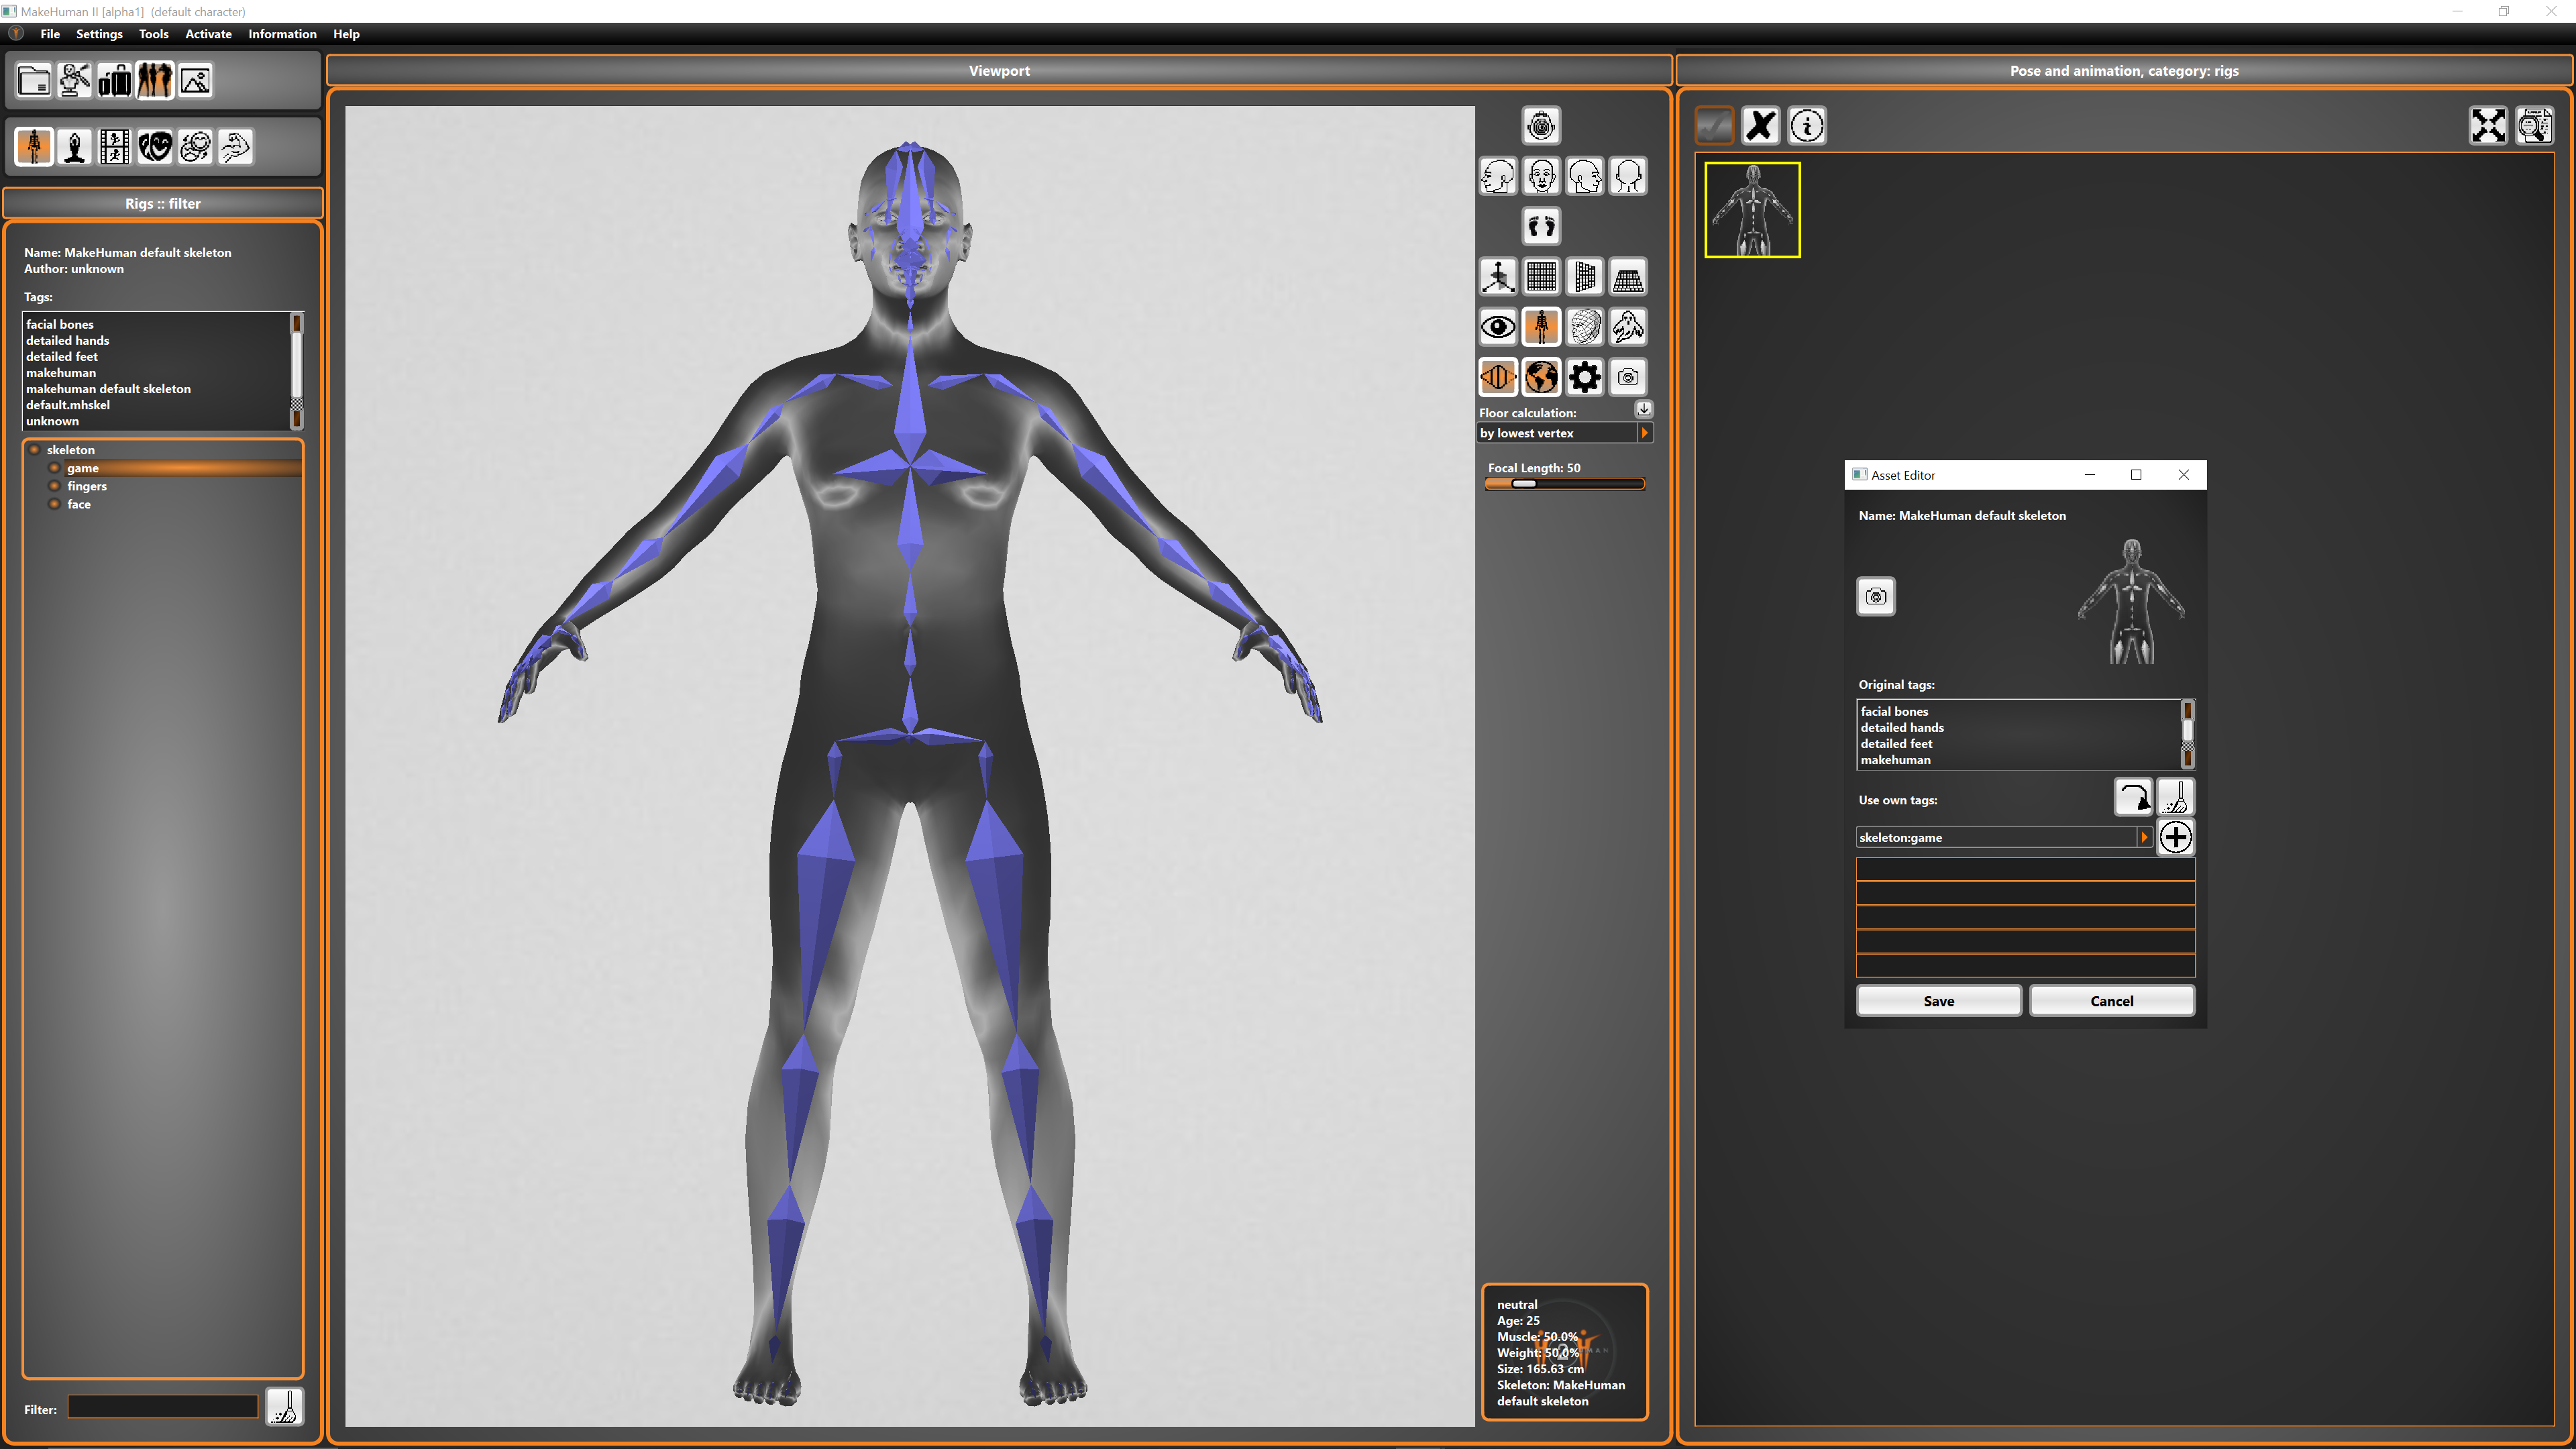Open the animation film strip icon
Viewport: 2576px width, 1449px height.
coord(115,147)
